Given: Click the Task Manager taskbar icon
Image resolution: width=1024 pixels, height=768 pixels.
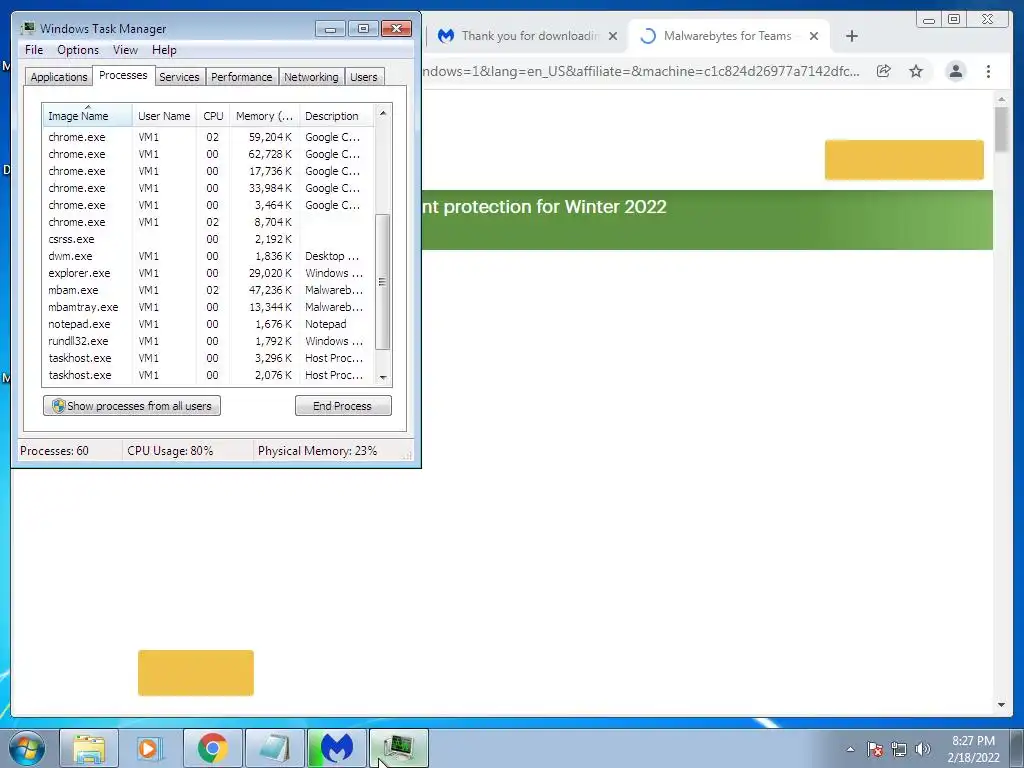Looking at the screenshot, I should pos(398,748).
